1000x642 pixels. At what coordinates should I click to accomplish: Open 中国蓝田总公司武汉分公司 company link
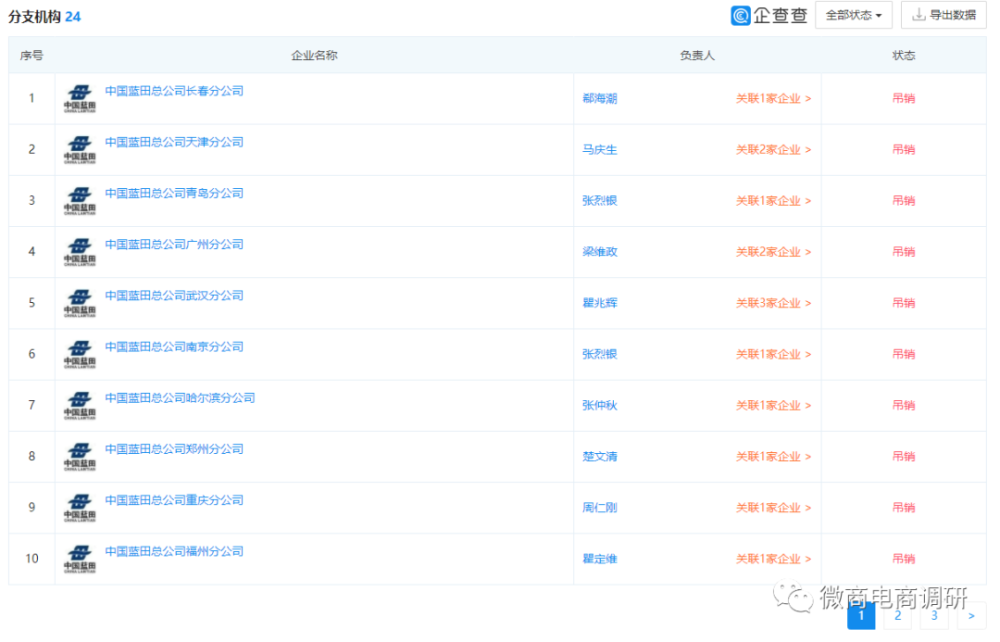(174, 296)
